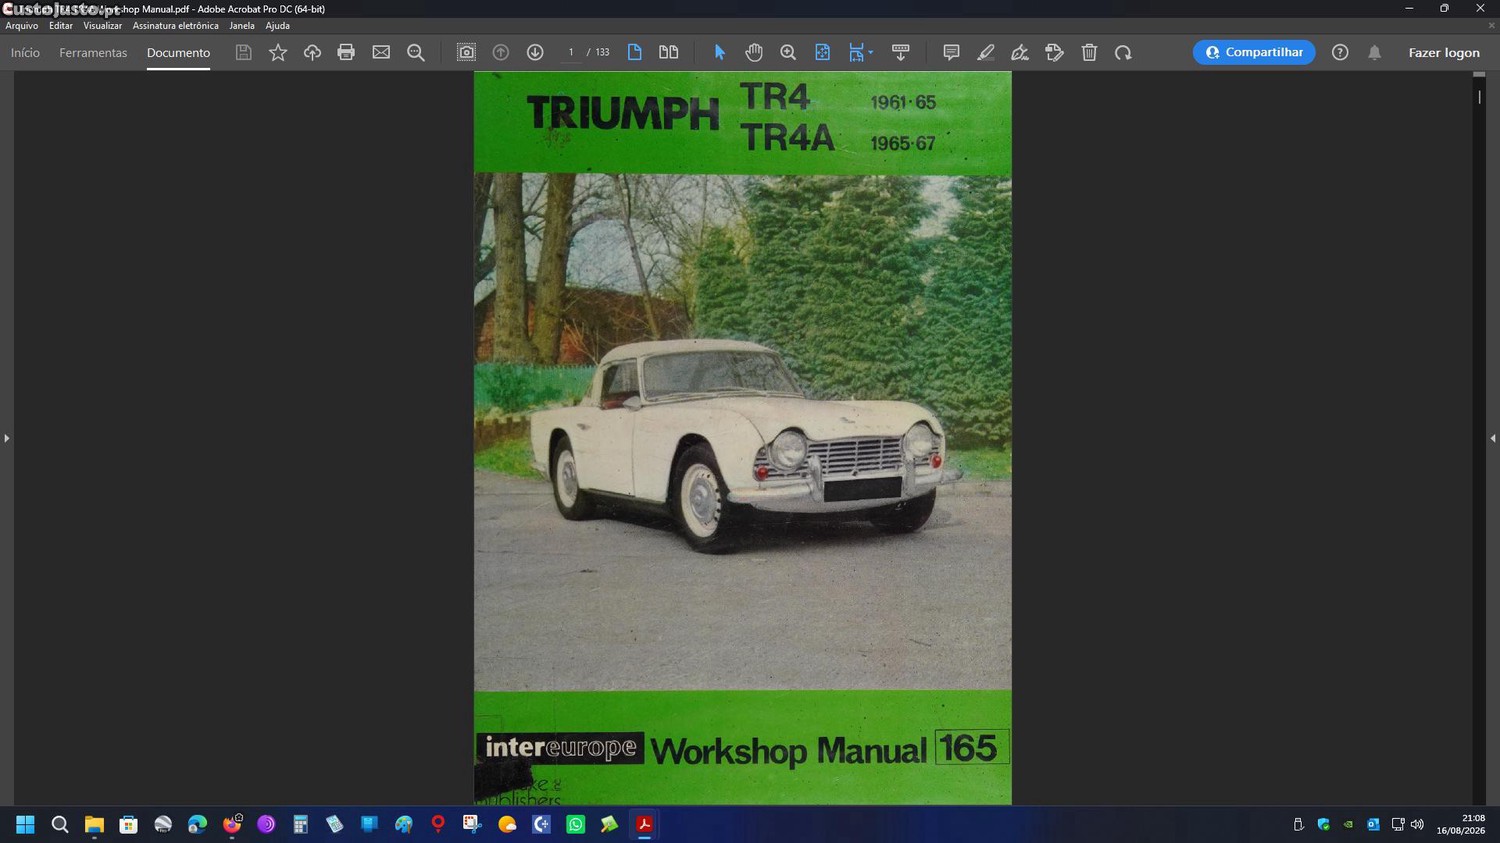Viewport: 1500px width, 843px height.
Task: Open Firefox from the taskbar
Action: 232,824
